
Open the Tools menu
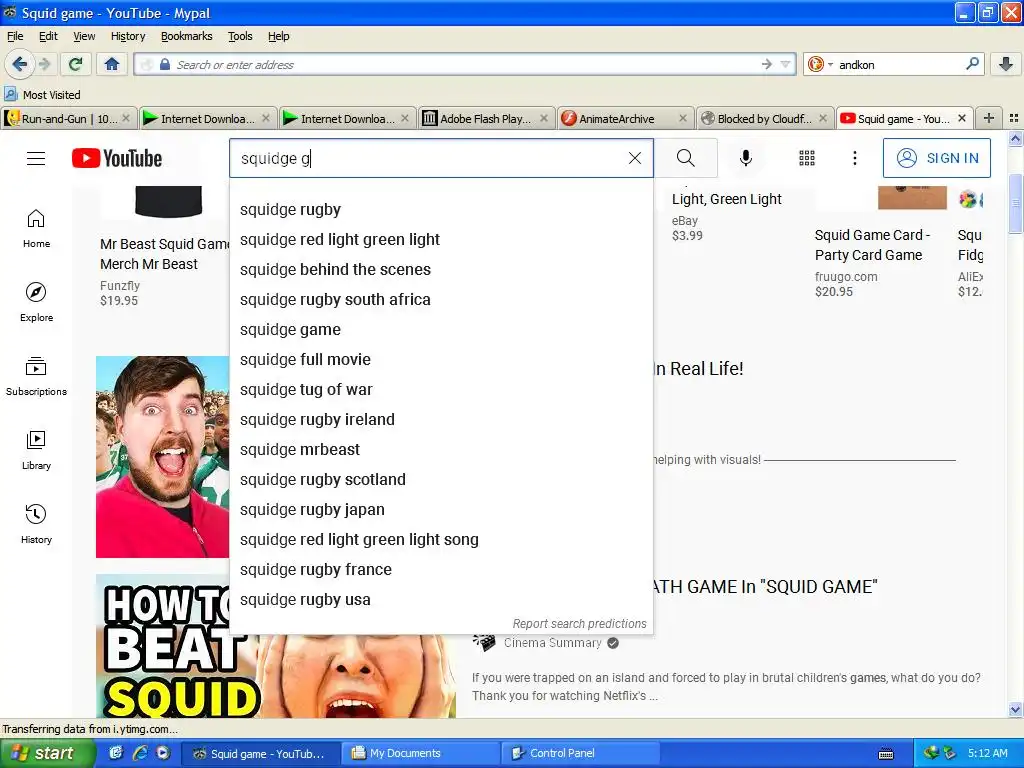coord(240,36)
